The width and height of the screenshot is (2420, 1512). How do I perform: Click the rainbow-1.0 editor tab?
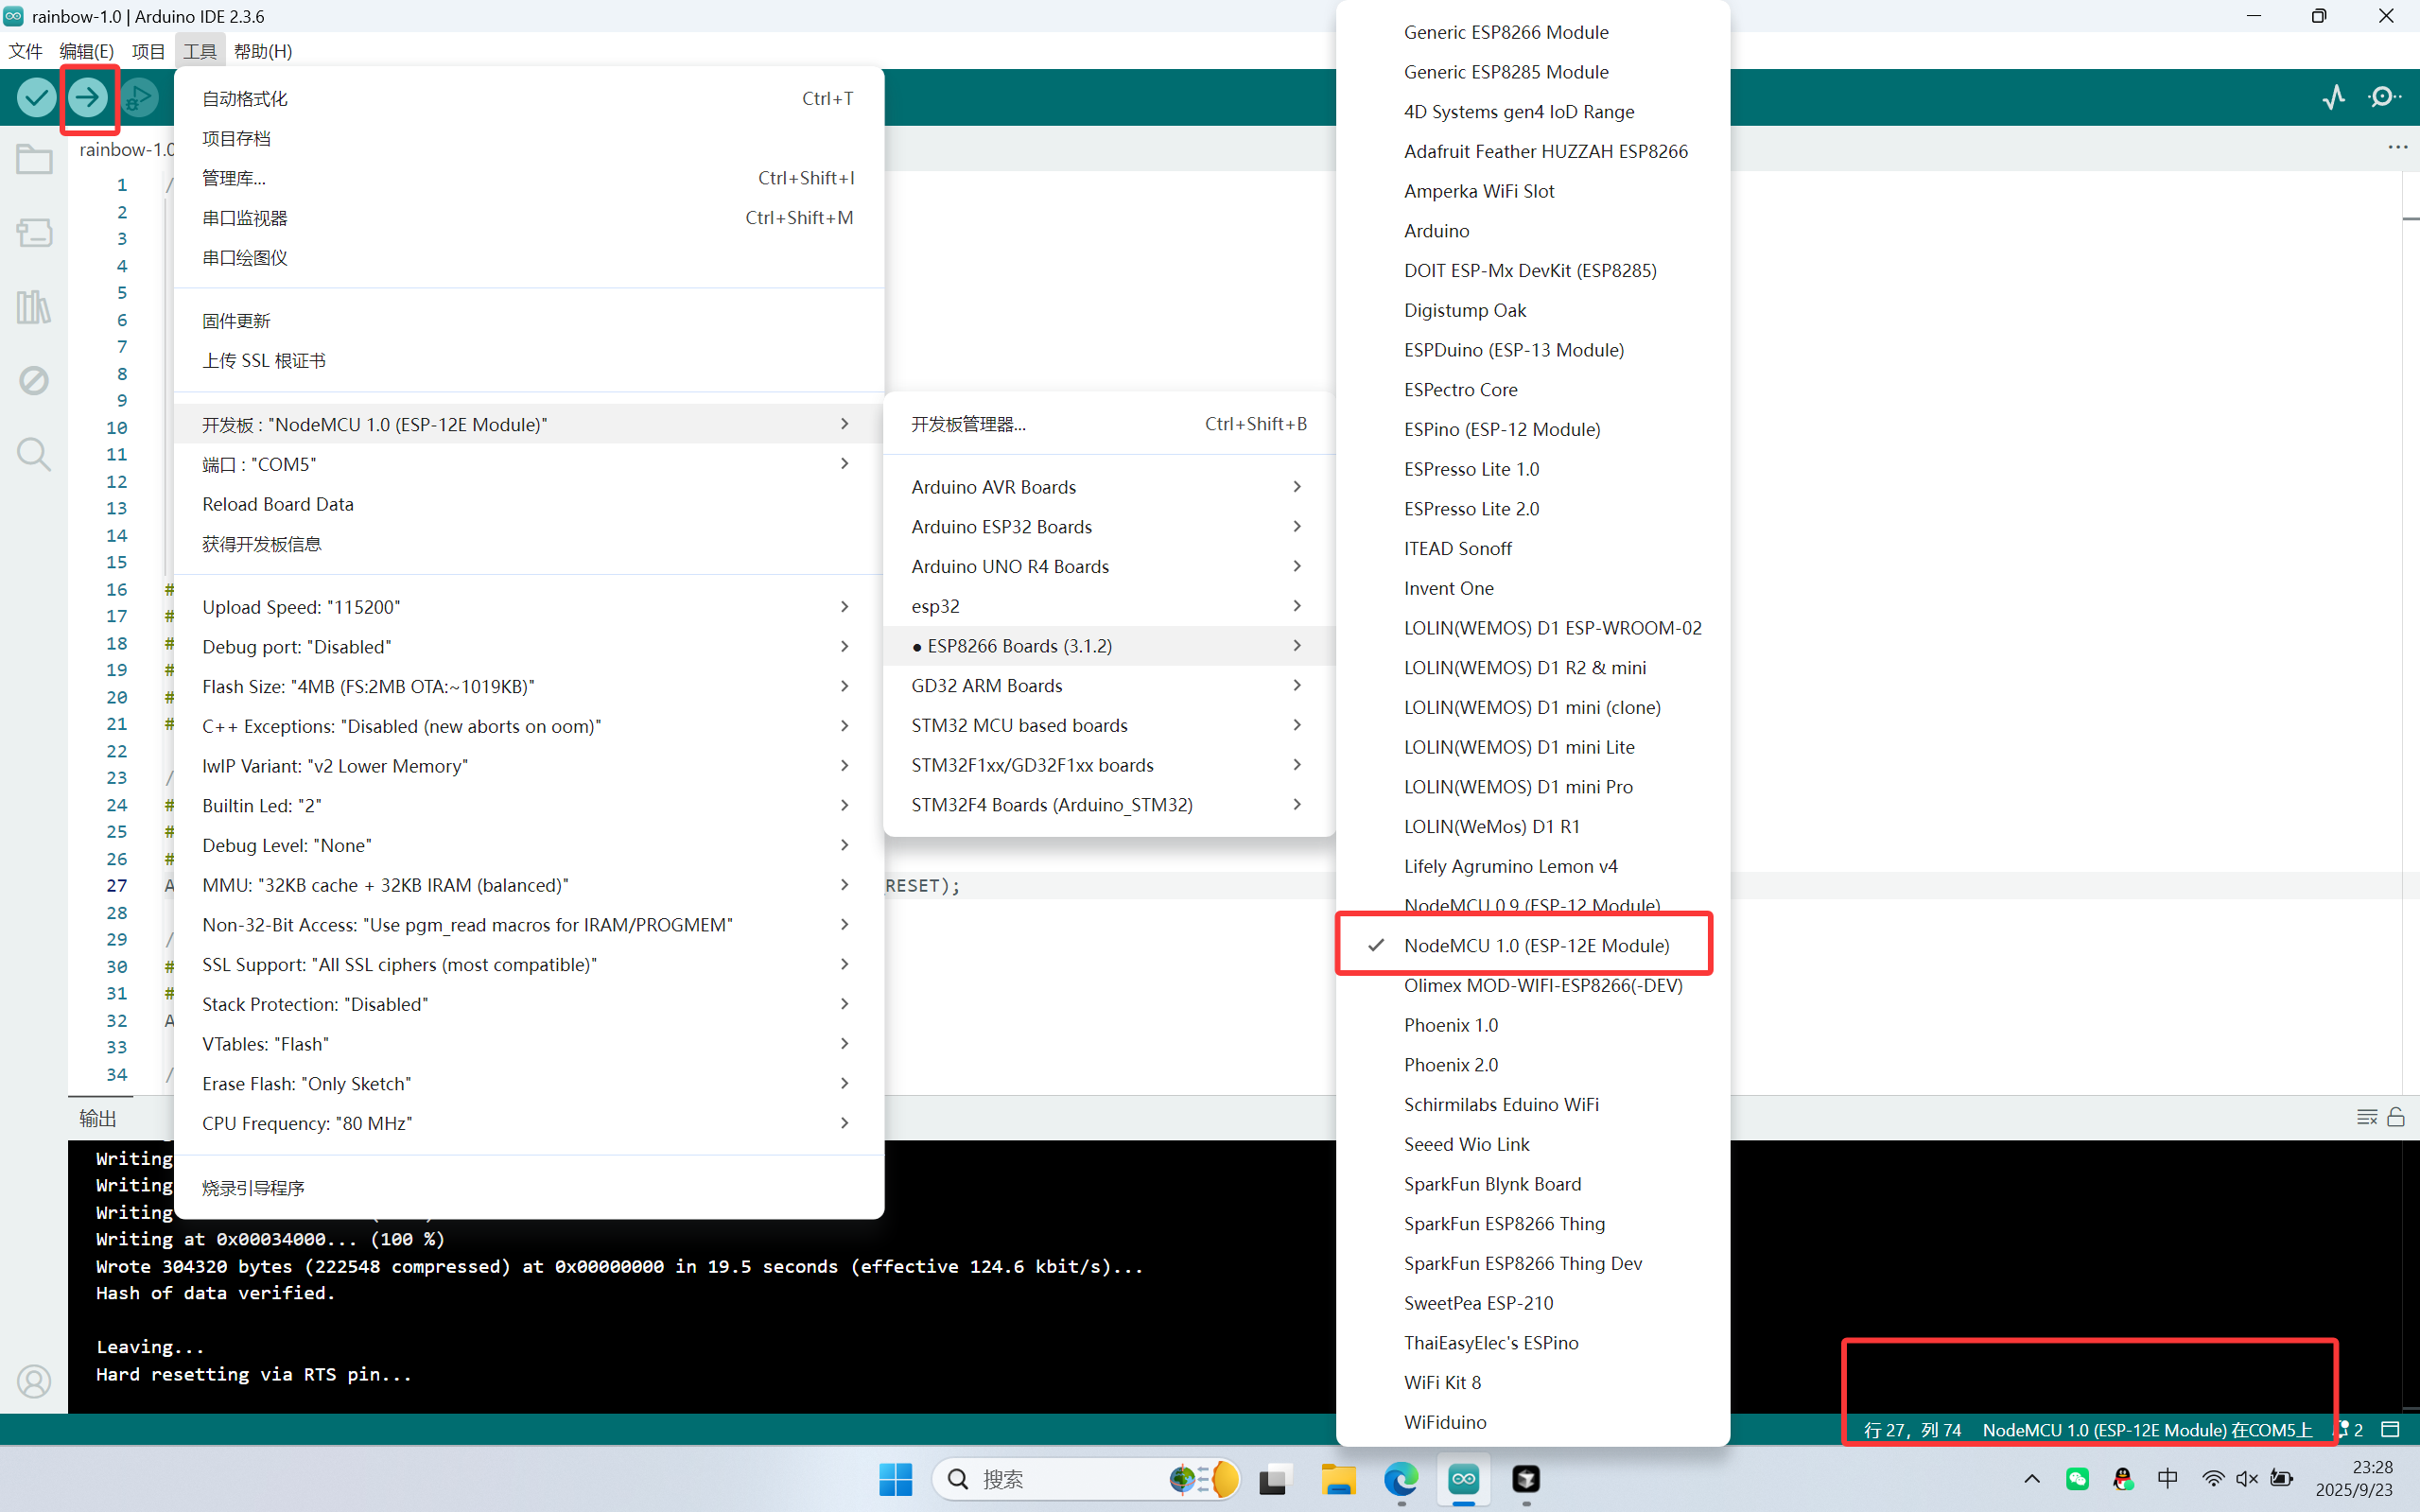point(125,149)
